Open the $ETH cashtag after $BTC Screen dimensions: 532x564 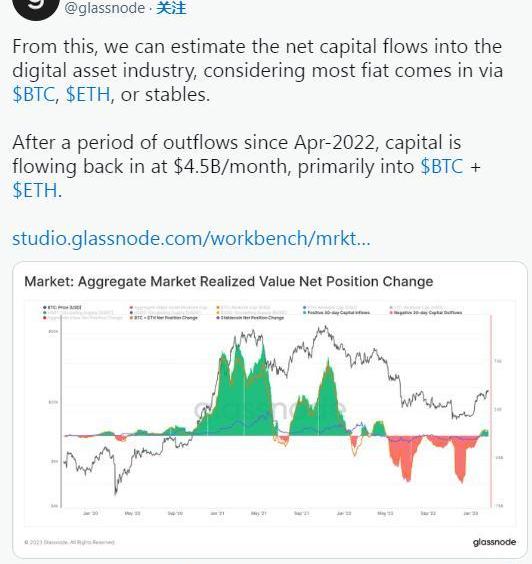[88, 95]
